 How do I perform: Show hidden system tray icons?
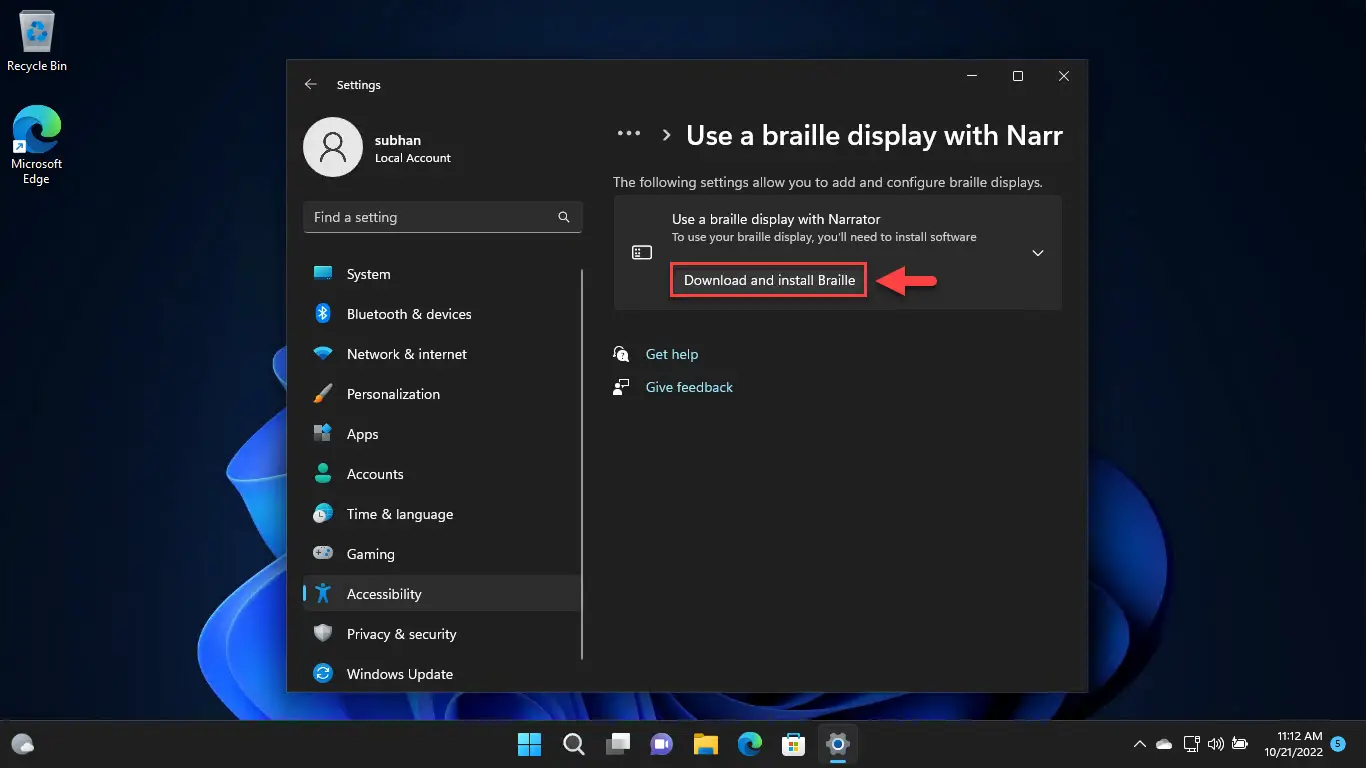pyautogui.click(x=1139, y=744)
